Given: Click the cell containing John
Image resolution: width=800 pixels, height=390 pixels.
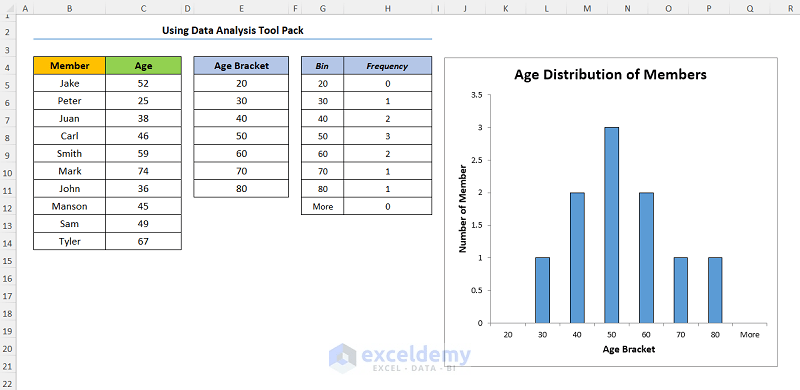Looking at the screenshot, I should point(69,189).
